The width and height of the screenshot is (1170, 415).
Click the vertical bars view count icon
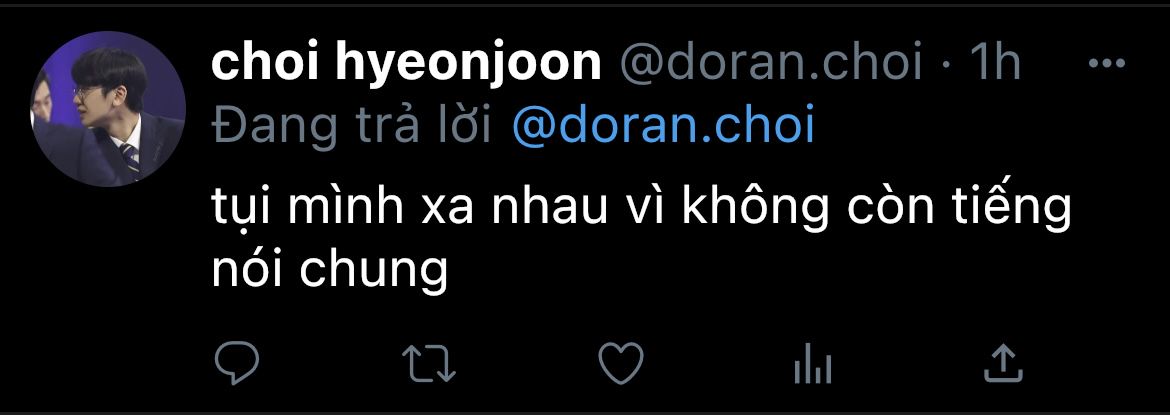(x=813, y=365)
